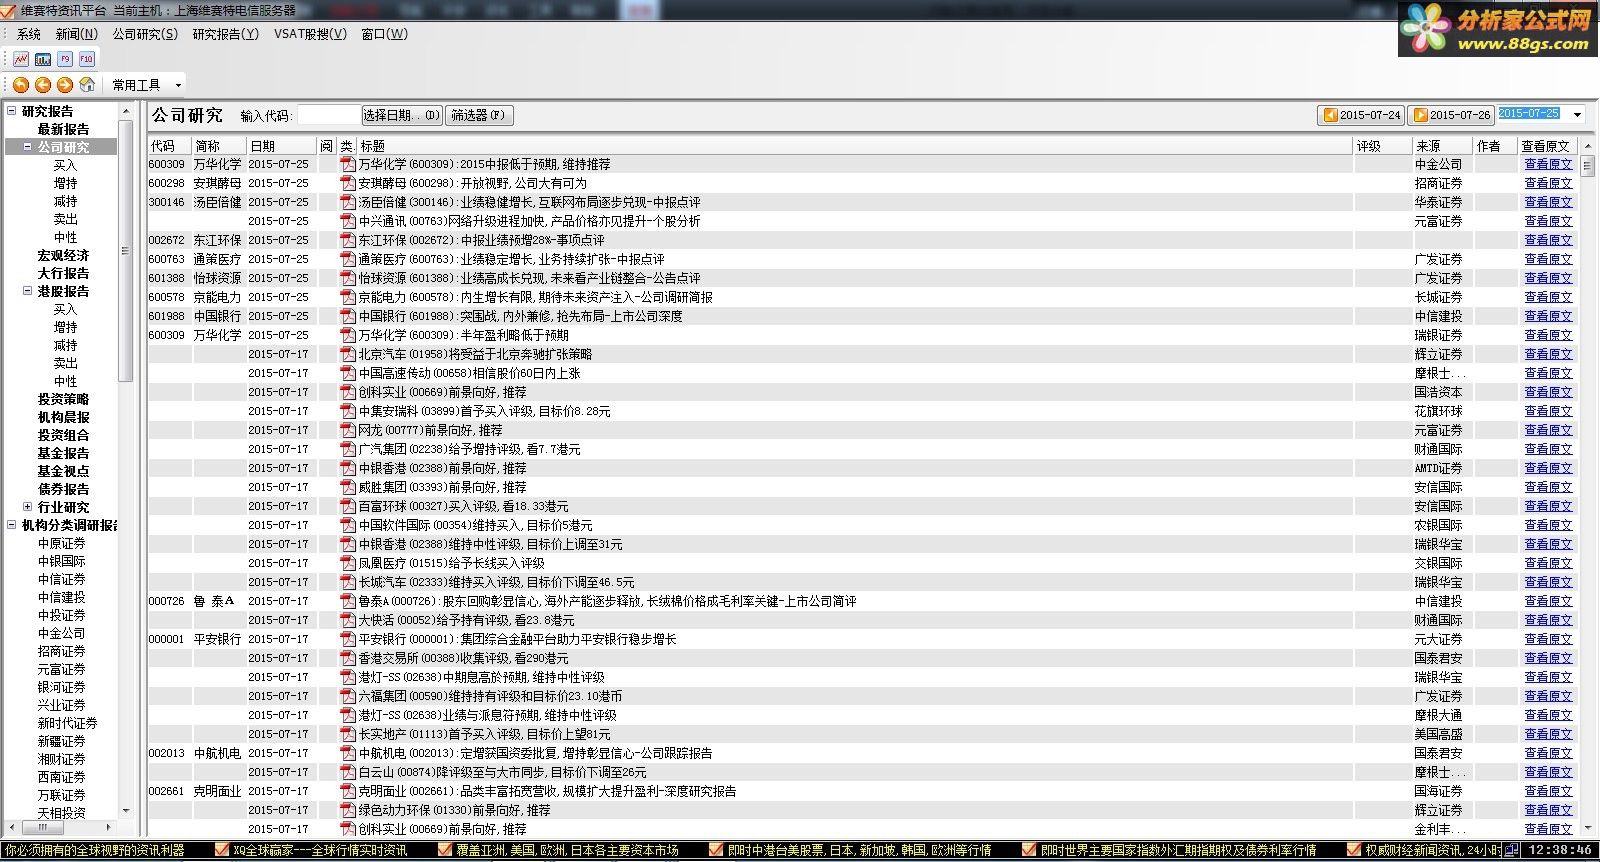Select 基金报告 in the tree
The height and width of the screenshot is (862, 1600).
point(63,453)
